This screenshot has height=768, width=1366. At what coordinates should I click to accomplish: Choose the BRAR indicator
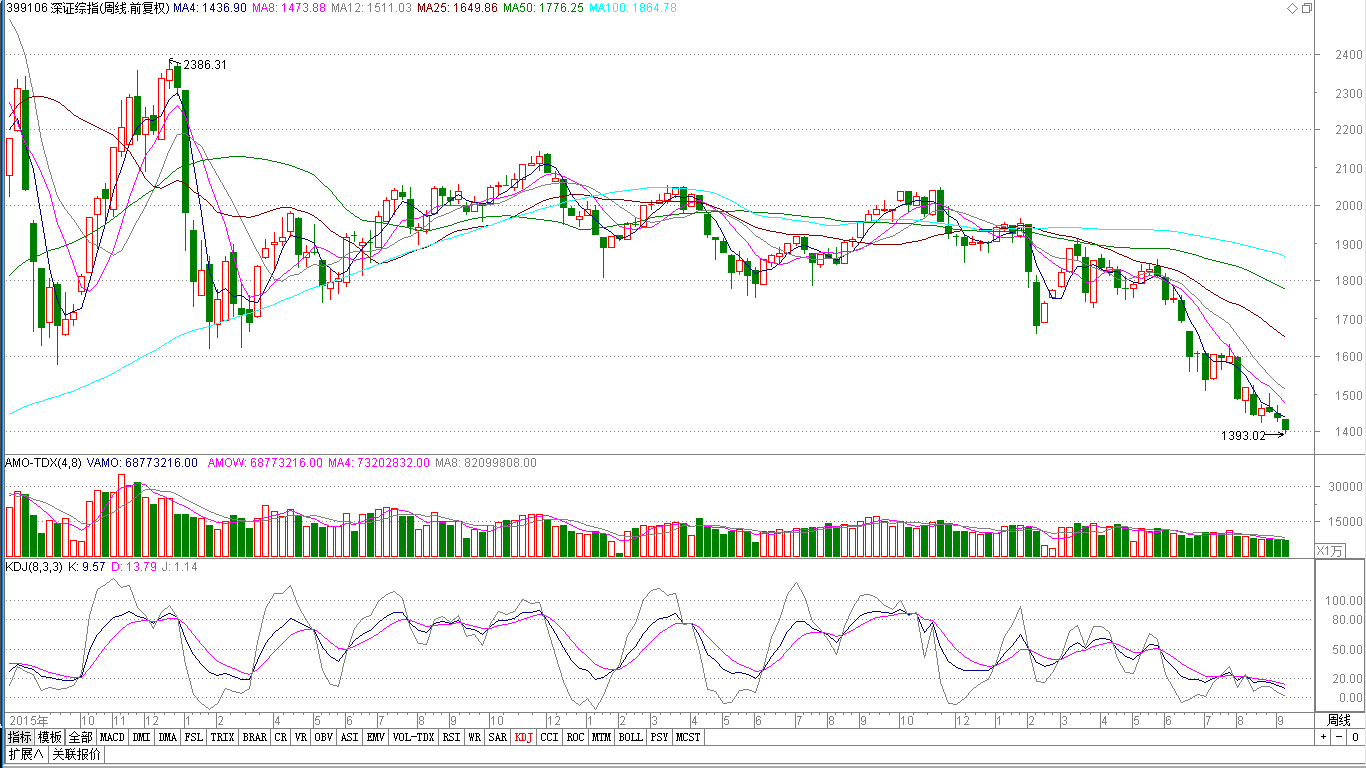(255, 737)
